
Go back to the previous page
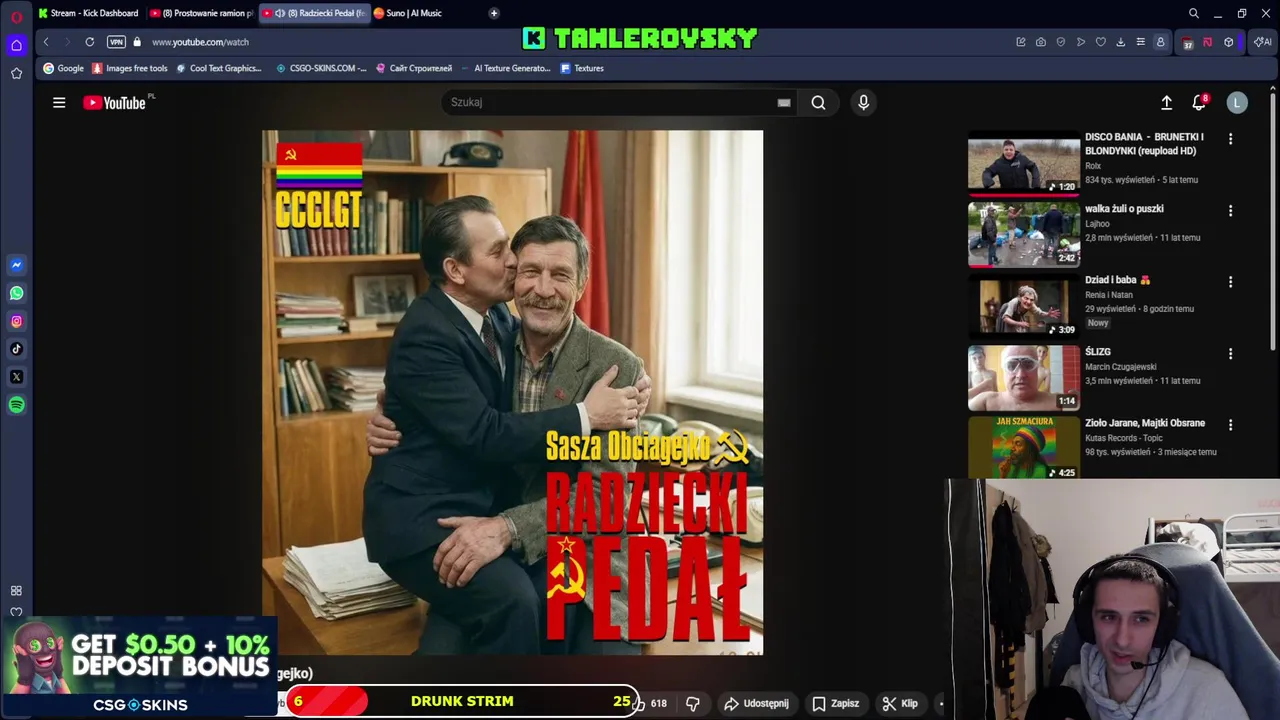[x=46, y=42]
